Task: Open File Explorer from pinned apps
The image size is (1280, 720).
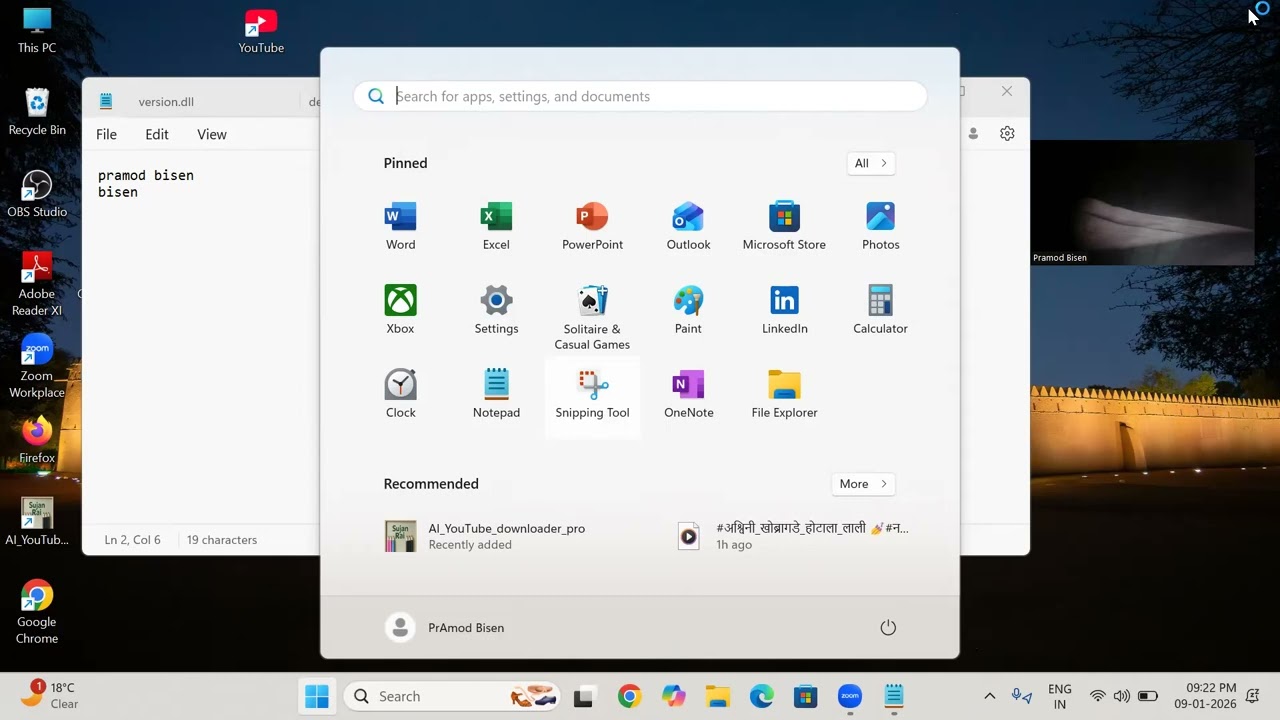Action: 784,395
